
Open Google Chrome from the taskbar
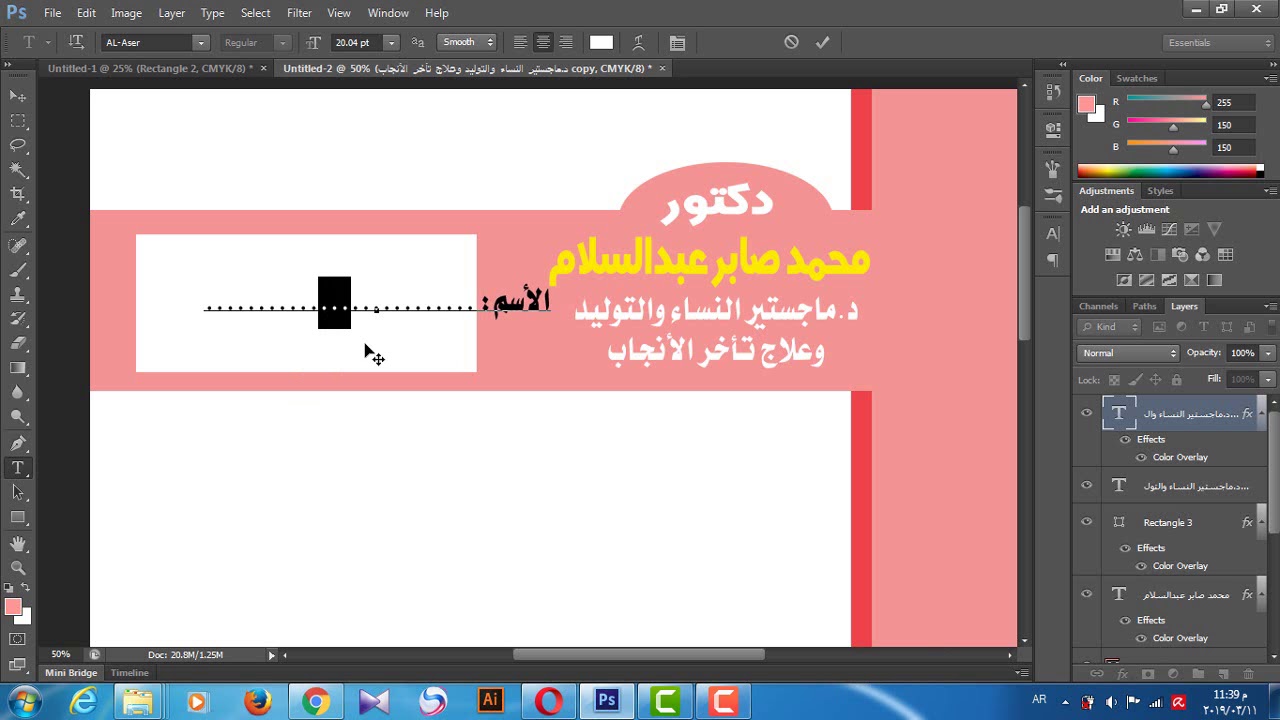pyautogui.click(x=316, y=701)
